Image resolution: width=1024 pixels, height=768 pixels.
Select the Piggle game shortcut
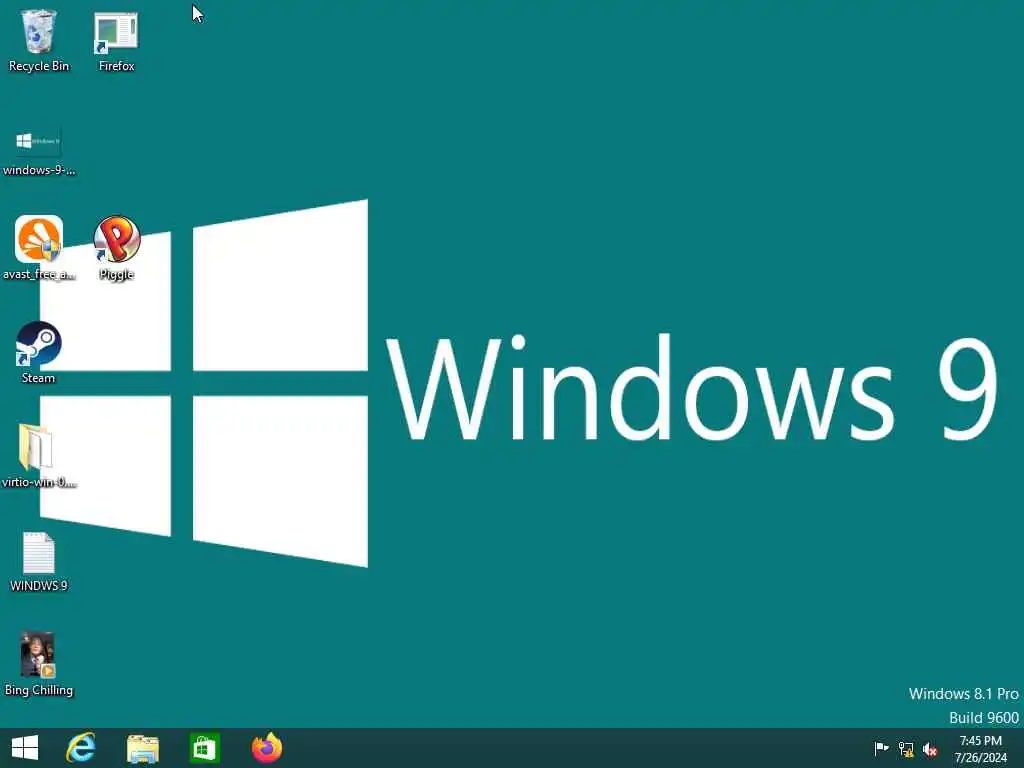coord(116,248)
